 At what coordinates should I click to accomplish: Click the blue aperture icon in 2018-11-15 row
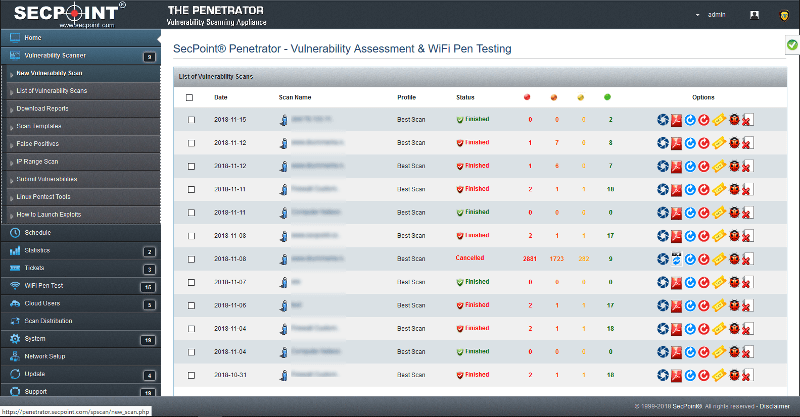click(x=663, y=120)
